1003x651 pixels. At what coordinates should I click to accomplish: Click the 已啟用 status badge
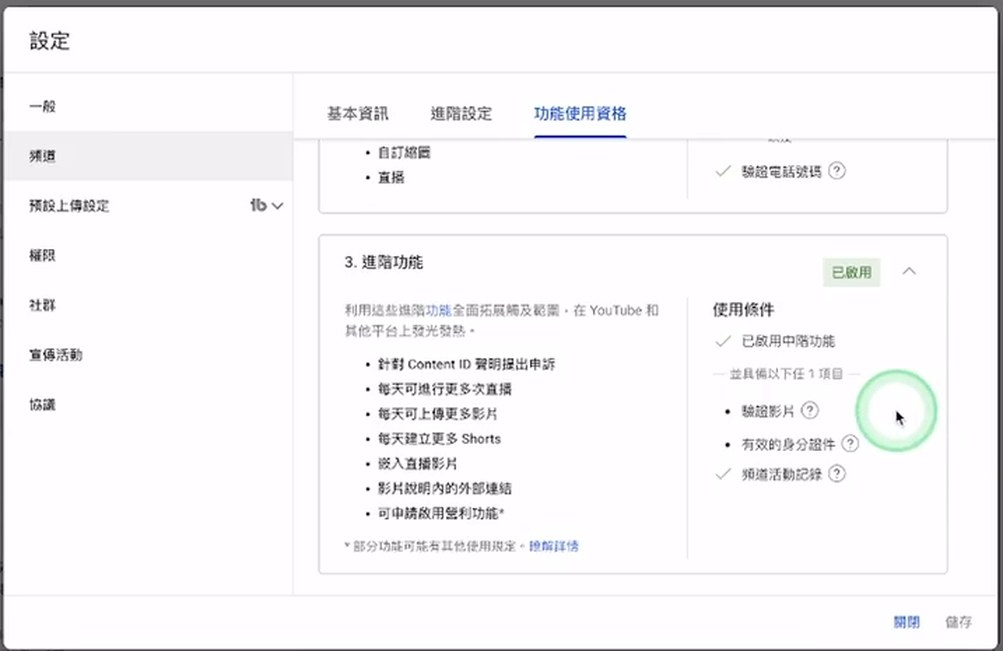coord(851,272)
